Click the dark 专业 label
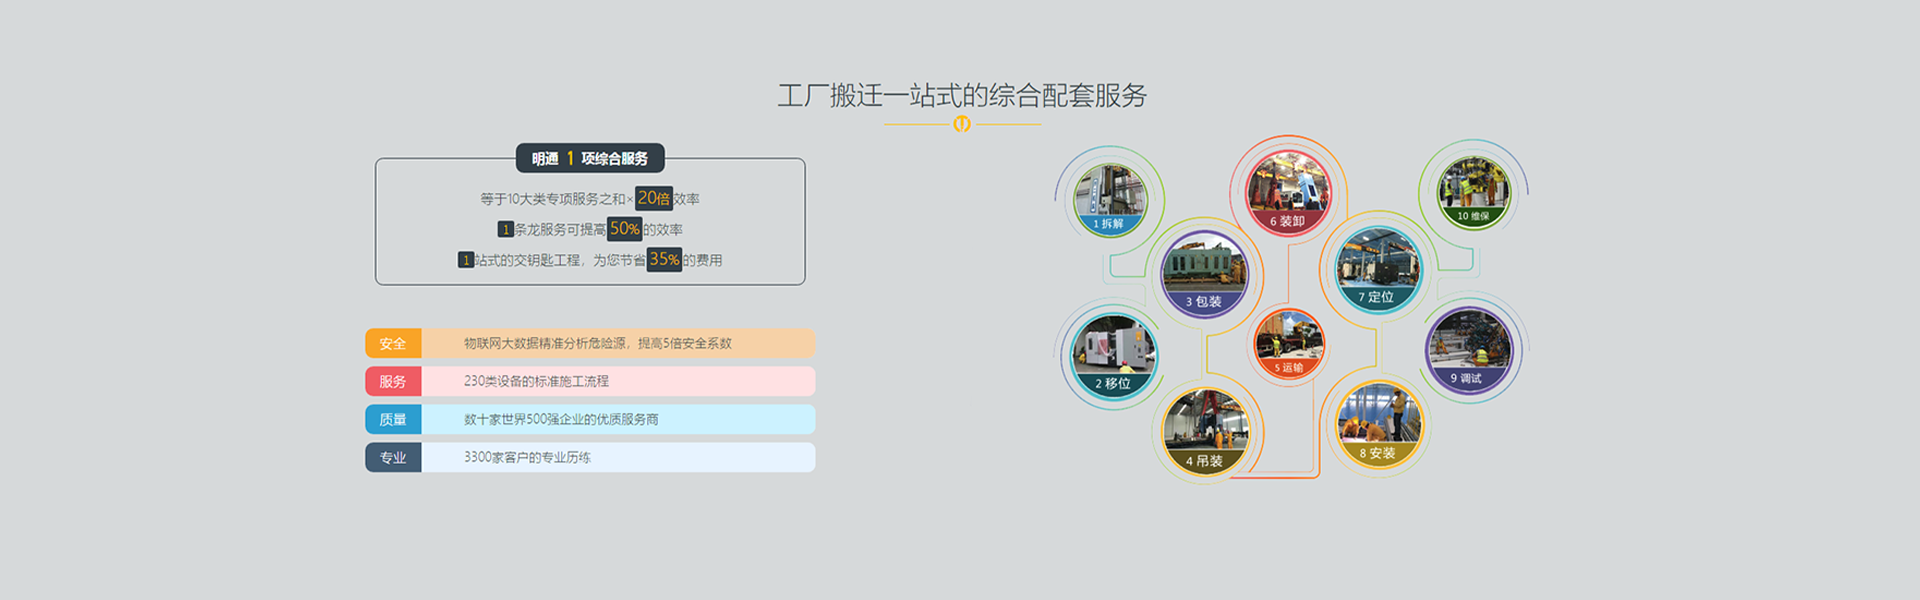The width and height of the screenshot is (1920, 600). 393,457
